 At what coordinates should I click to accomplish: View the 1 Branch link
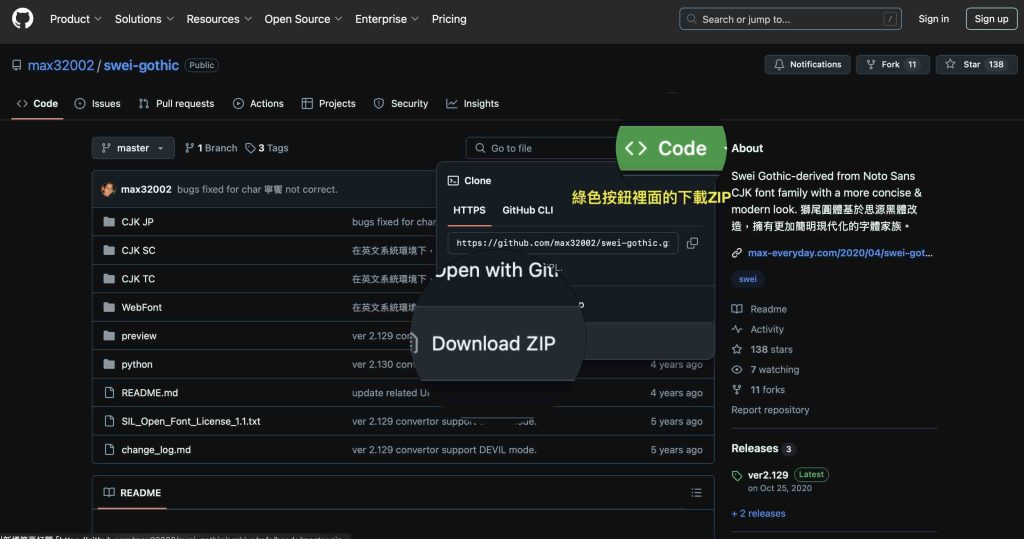pyautogui.click(x=211, y=148)
